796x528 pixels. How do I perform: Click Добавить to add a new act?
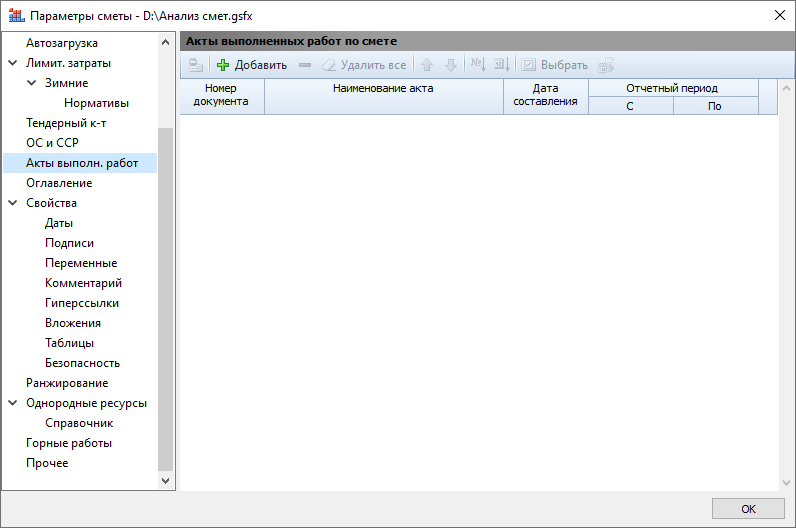[x=252, y=65]
